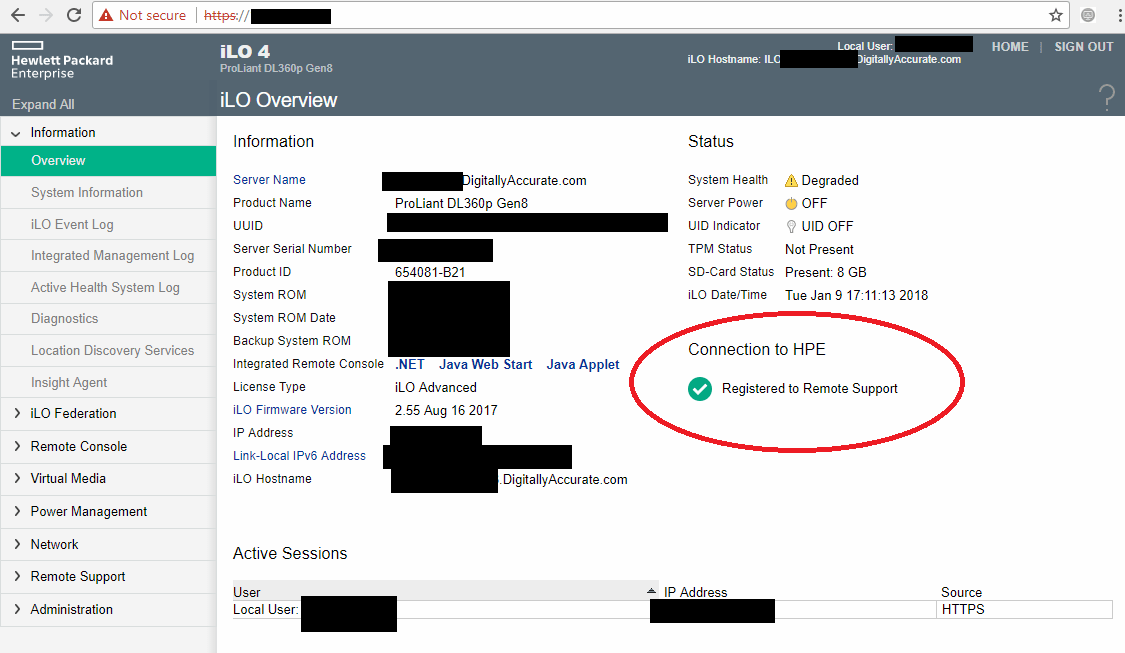Viewport: 1125px width, 653px height.
Task: Expand the Remote Support section
Action: pyautogui.click(x=17, y=576)
